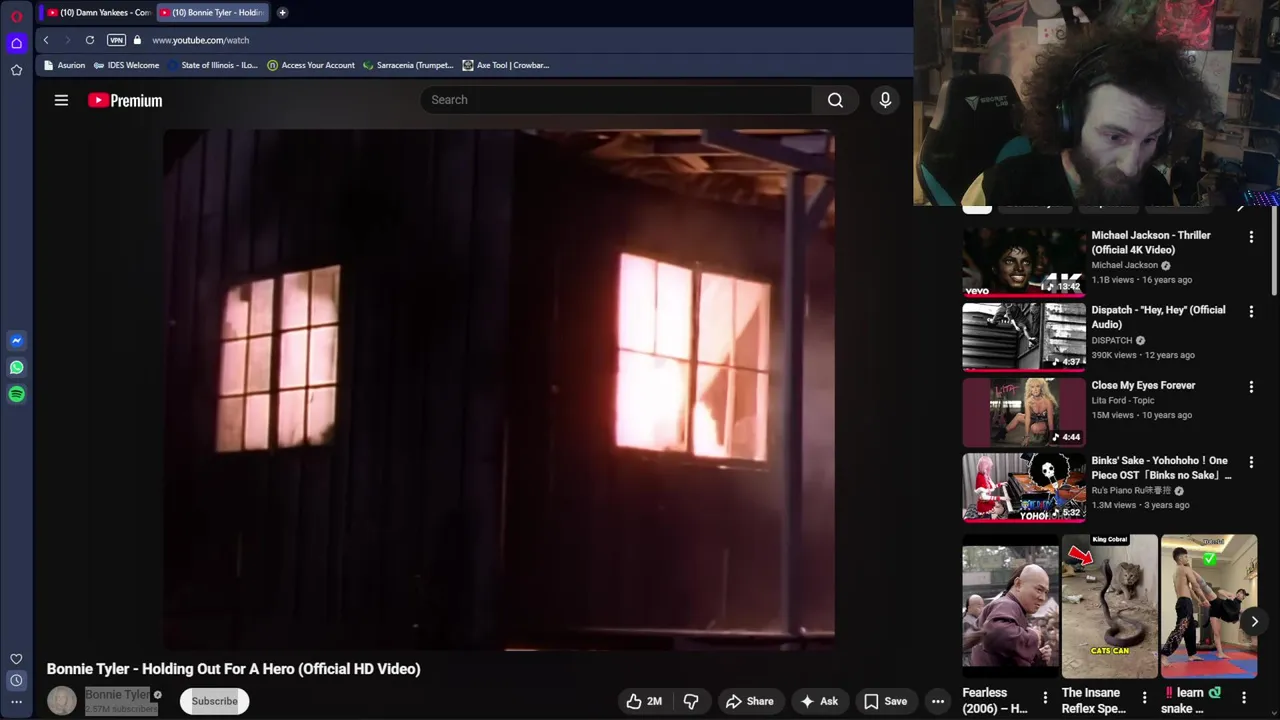
Task: Open the Opera menu logo
Action: [x=16, y=16]
